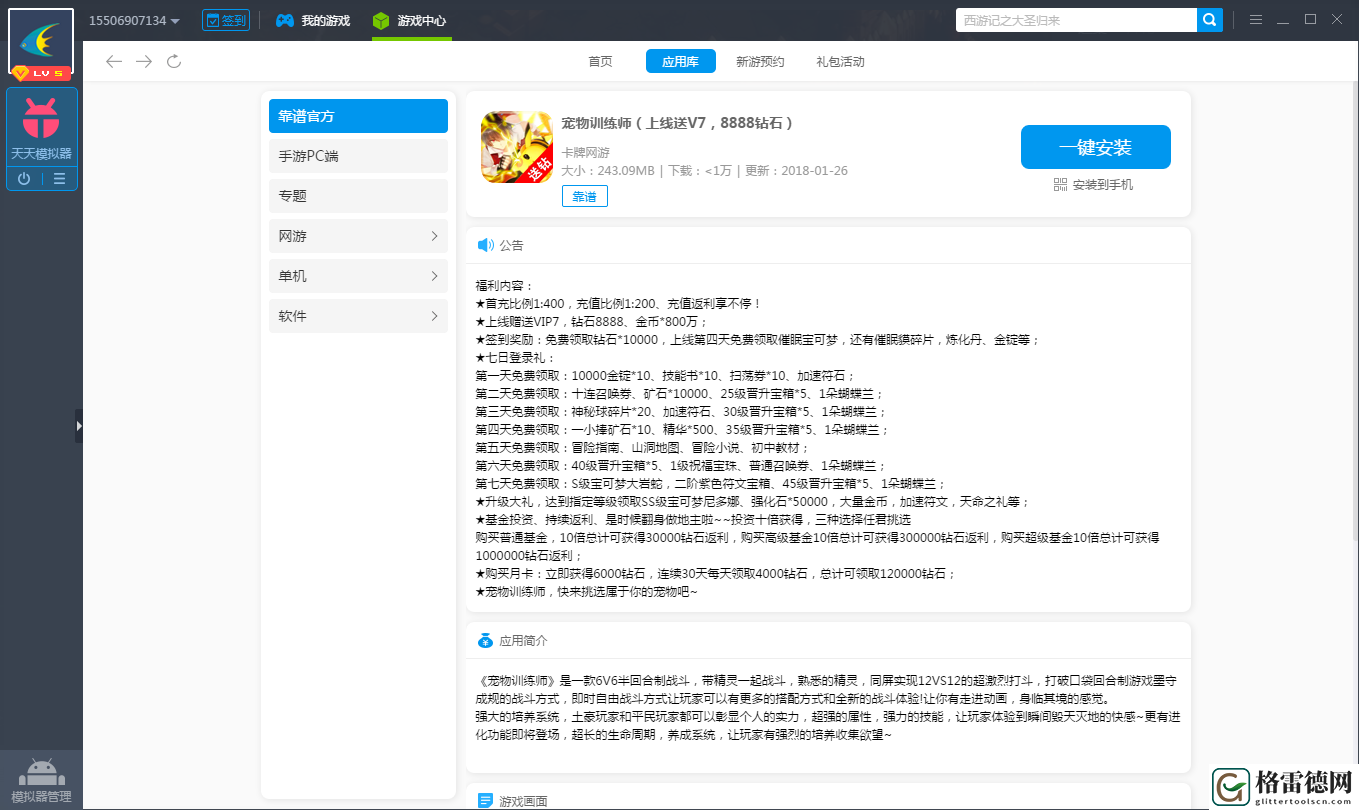This screenshot has width=1359, height=810.
Task: Expand the left sidebar collapse arrow
Action: coord(79,426)
